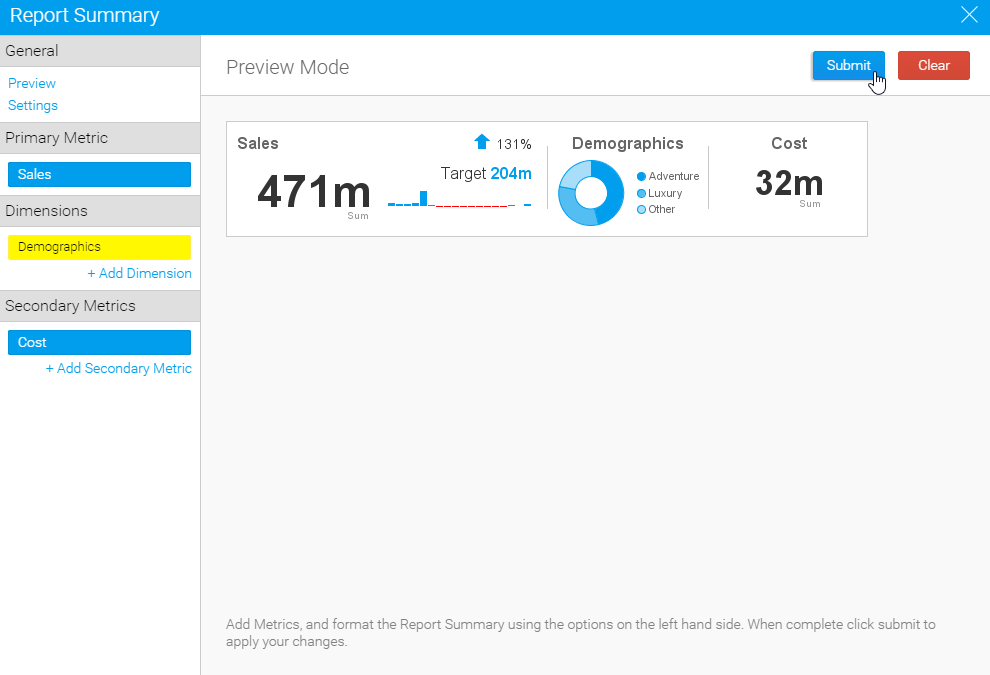Viewport: 990px width, 675px height.
Task: Switch to the Settings view
Action: click(33, 105)
